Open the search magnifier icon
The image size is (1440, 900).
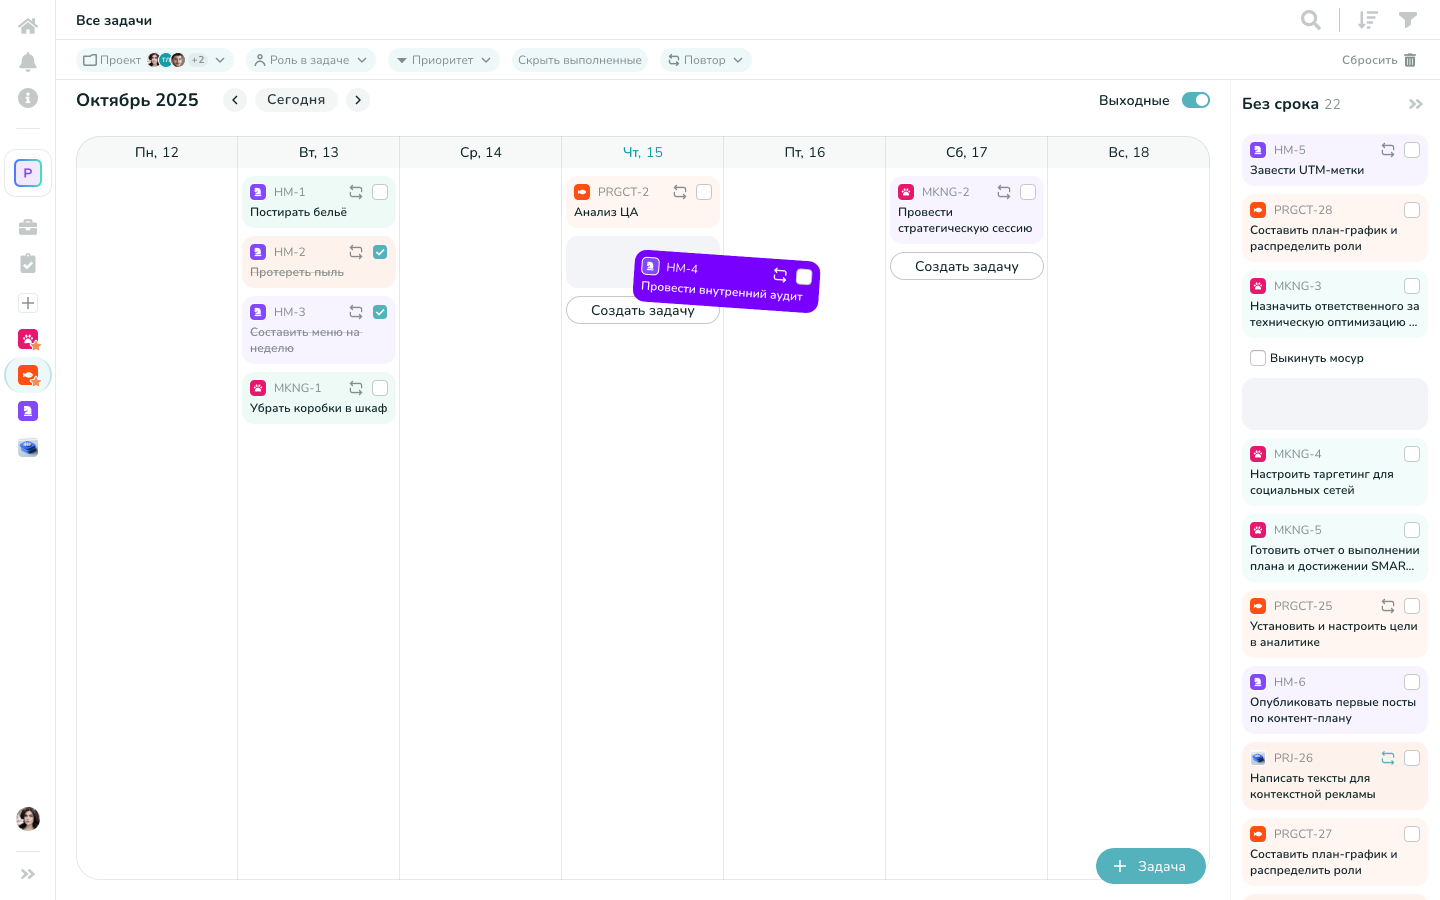(1310, 20)
